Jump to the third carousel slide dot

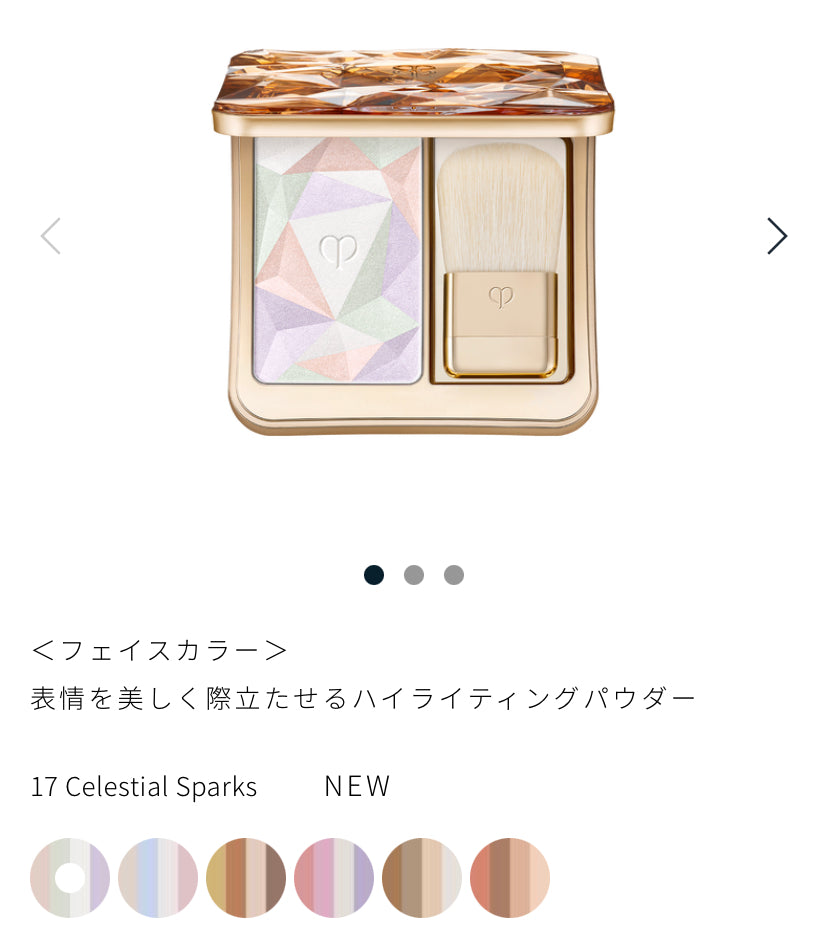[454, 575]
